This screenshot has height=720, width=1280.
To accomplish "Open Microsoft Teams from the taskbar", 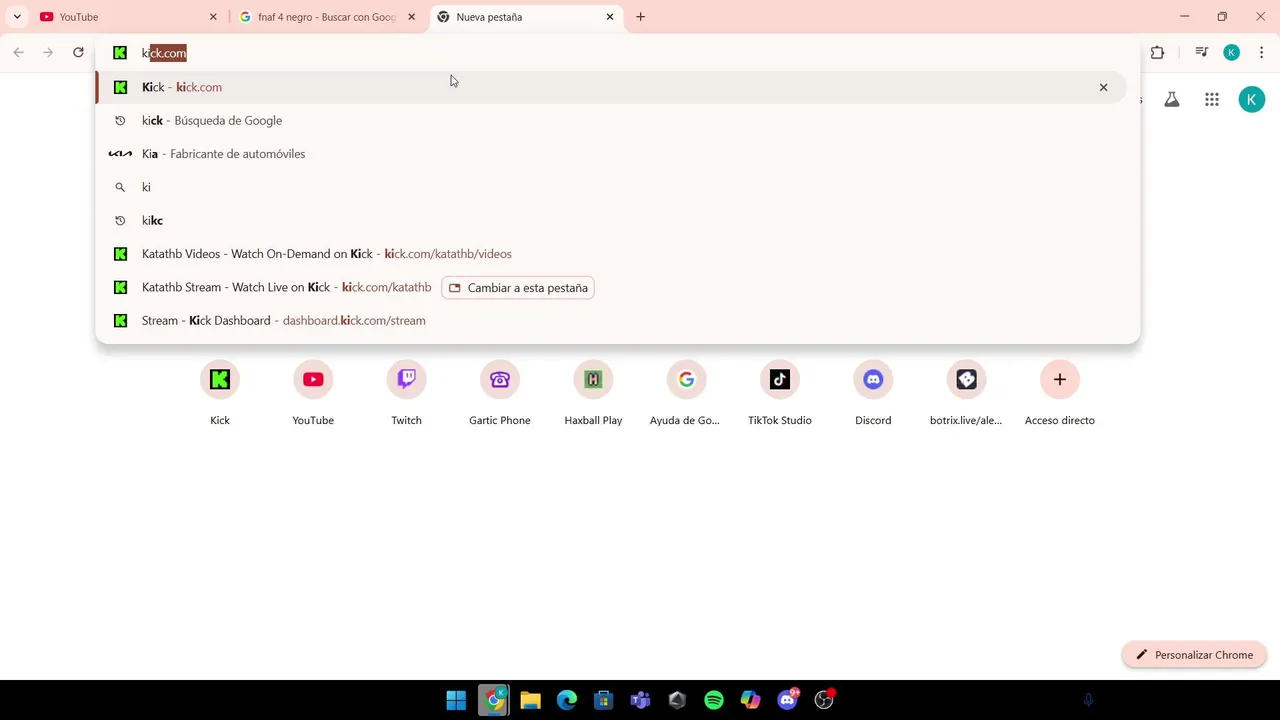I will point(640,700).
